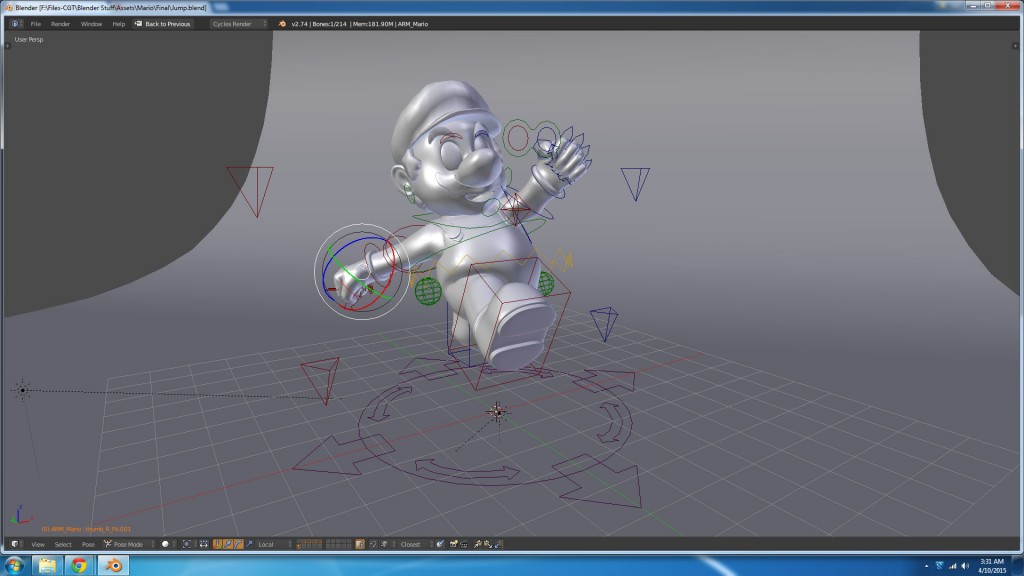Open the viewport shading mode selector
1024x576 pixels.
(x=165, y=544)
